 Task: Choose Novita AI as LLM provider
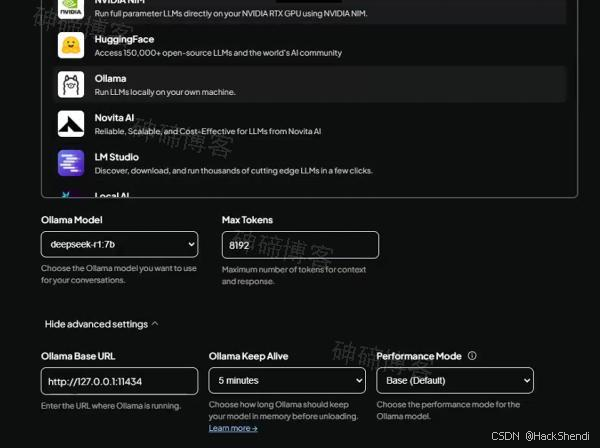310,124
